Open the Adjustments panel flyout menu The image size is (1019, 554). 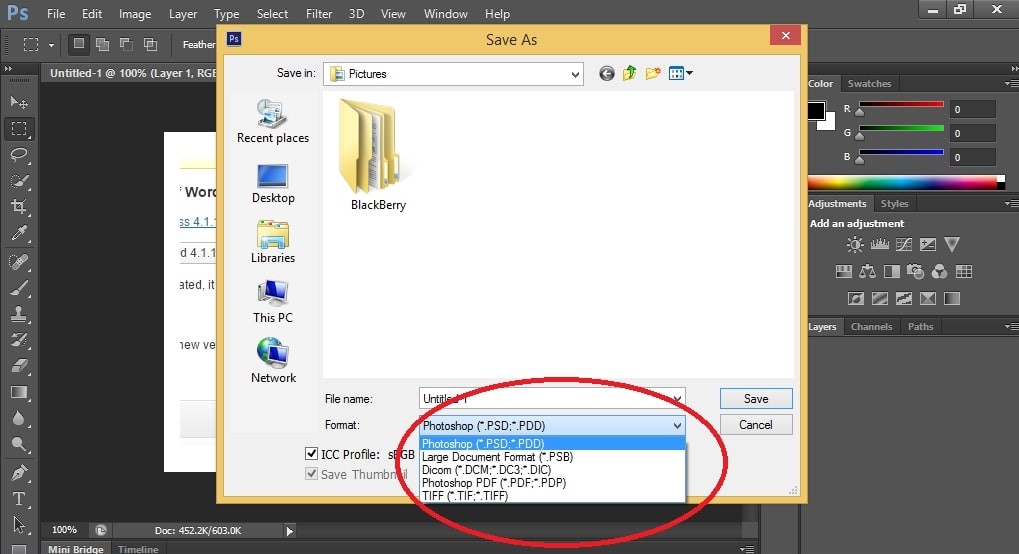[x=1011, y=204]
